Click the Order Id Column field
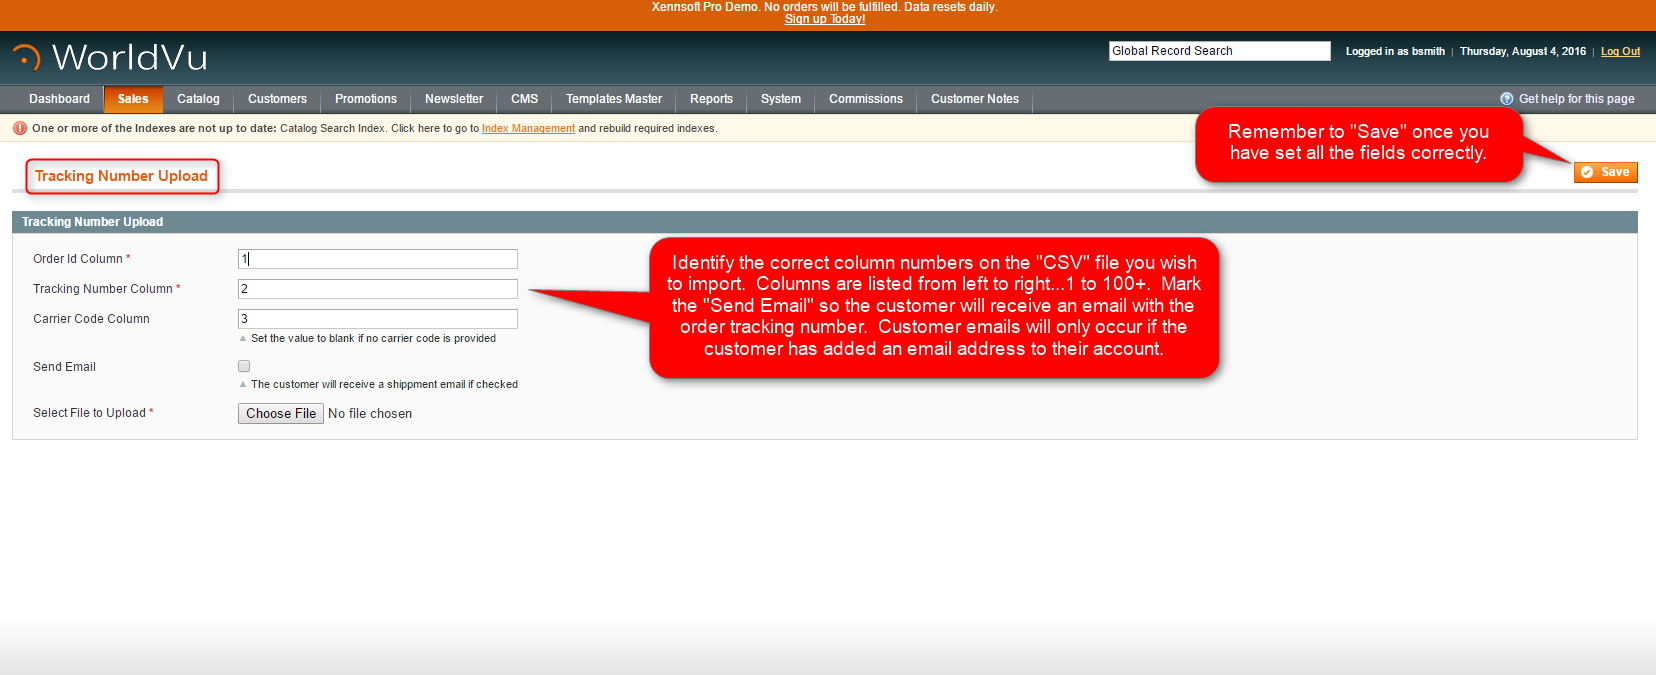The width and height of the screenshot is (1656, 675). click(x=378, y=259)
